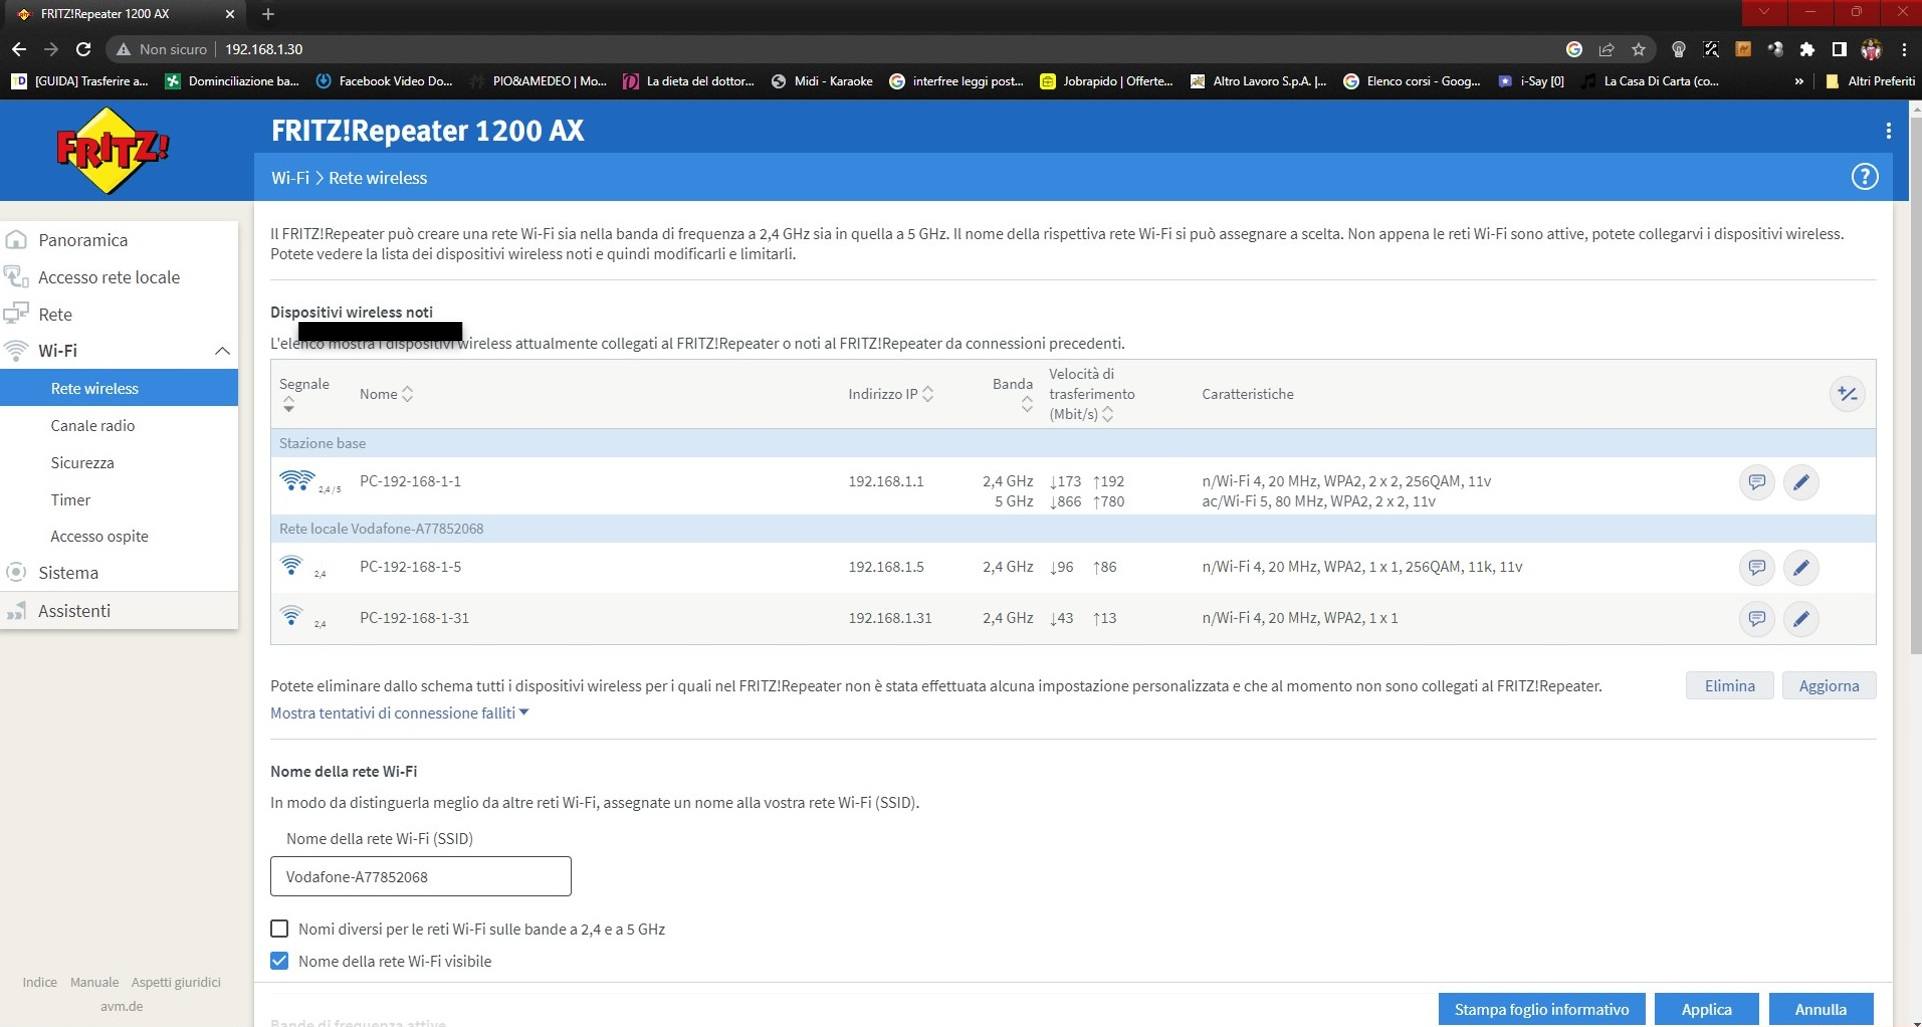The image size is (1922, 1027).
Task: Click the address bar showing 192.168.1.30
Action: pyautogui.click(x=880, y=49)
